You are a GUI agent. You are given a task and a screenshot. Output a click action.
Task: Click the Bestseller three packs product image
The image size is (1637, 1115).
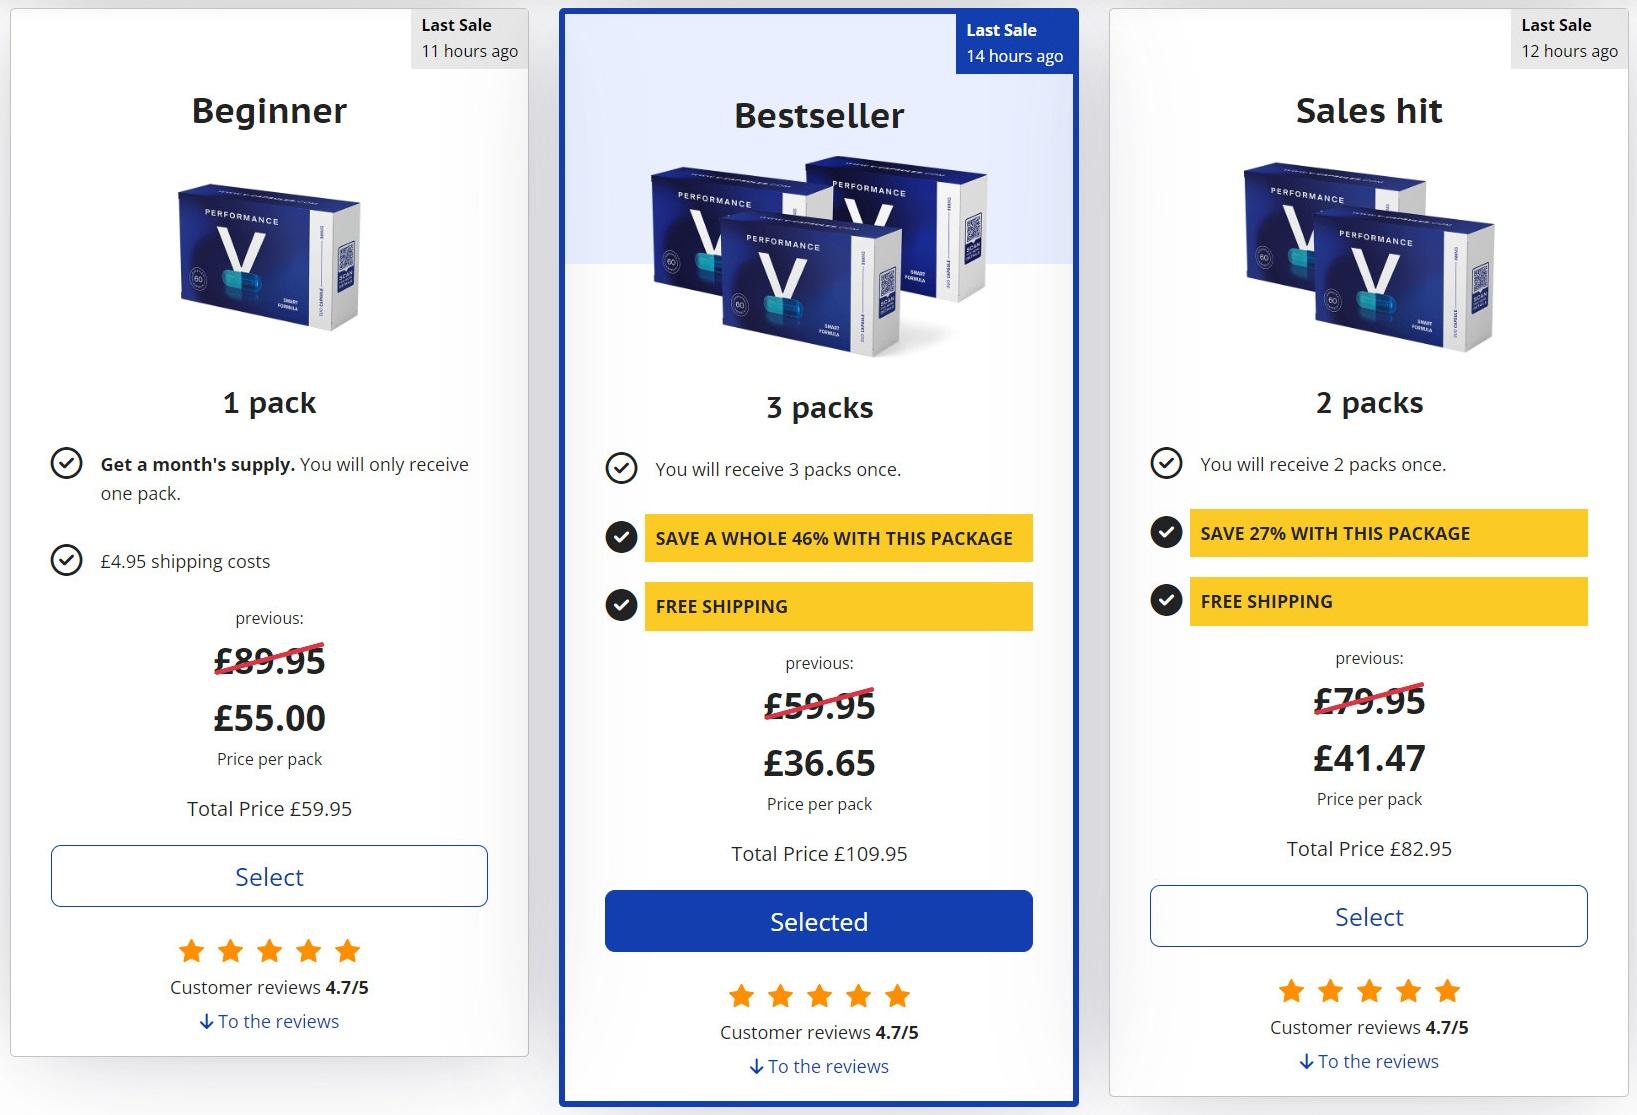tap(819, 257)
